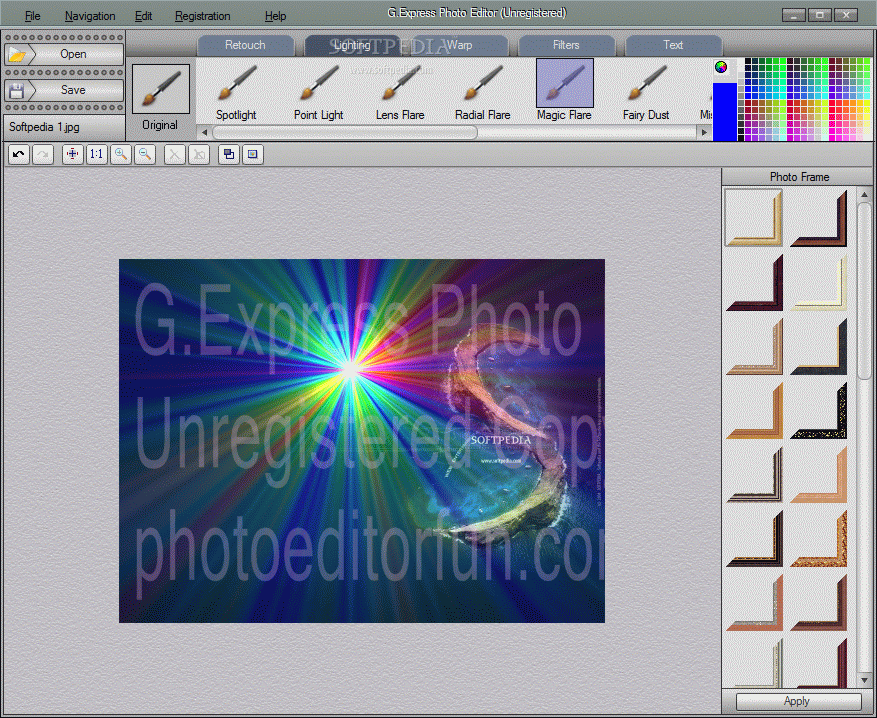Click the Zoom Out magnifier icon
Image resolution: width=877 pixels, height=718 pixels.
145,154
